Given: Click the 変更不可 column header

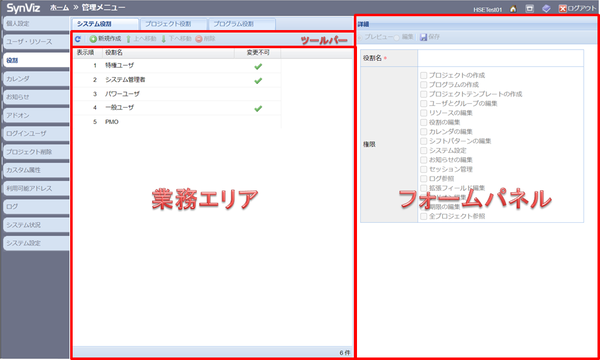Looking at the screenshot, I should [258, 53].
